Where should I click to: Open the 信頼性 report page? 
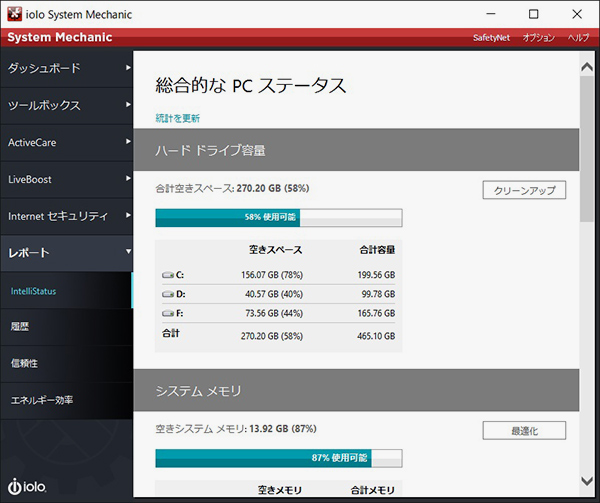pos(66,363)
